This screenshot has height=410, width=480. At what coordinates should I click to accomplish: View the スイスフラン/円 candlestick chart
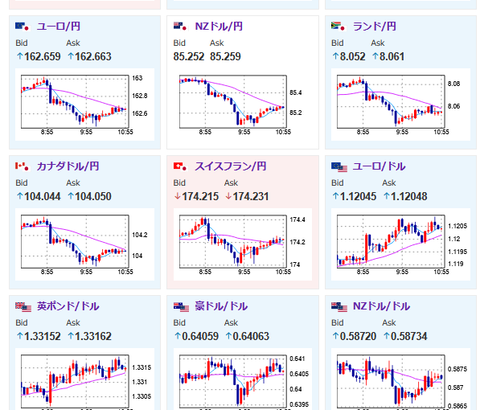243,244
